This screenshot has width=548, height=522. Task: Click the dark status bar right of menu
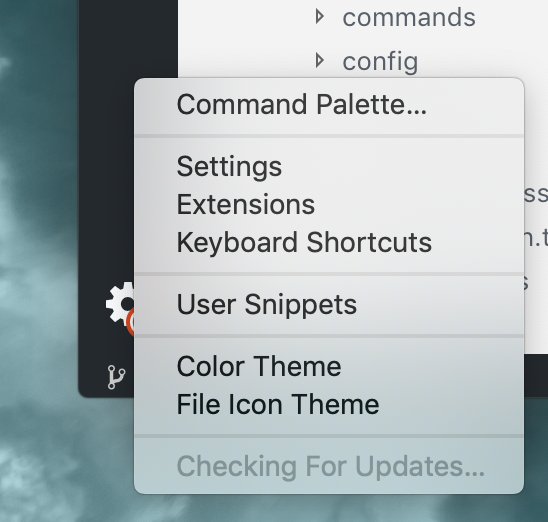[536, 376]
